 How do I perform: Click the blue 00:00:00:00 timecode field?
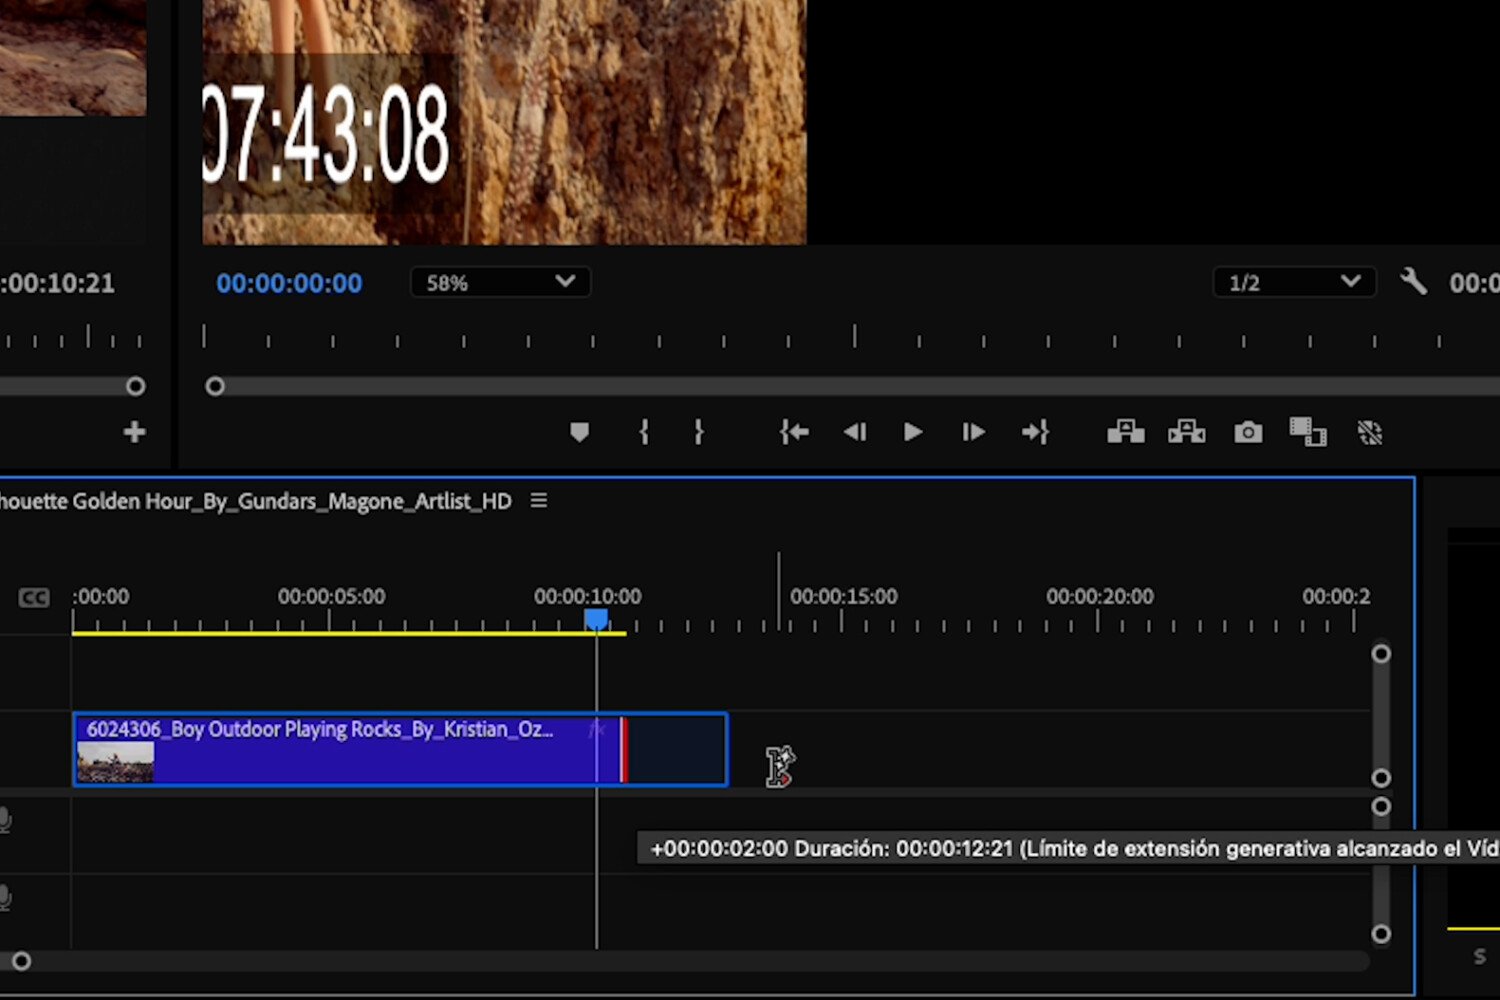pyautogui.click(x=288, y=283)
